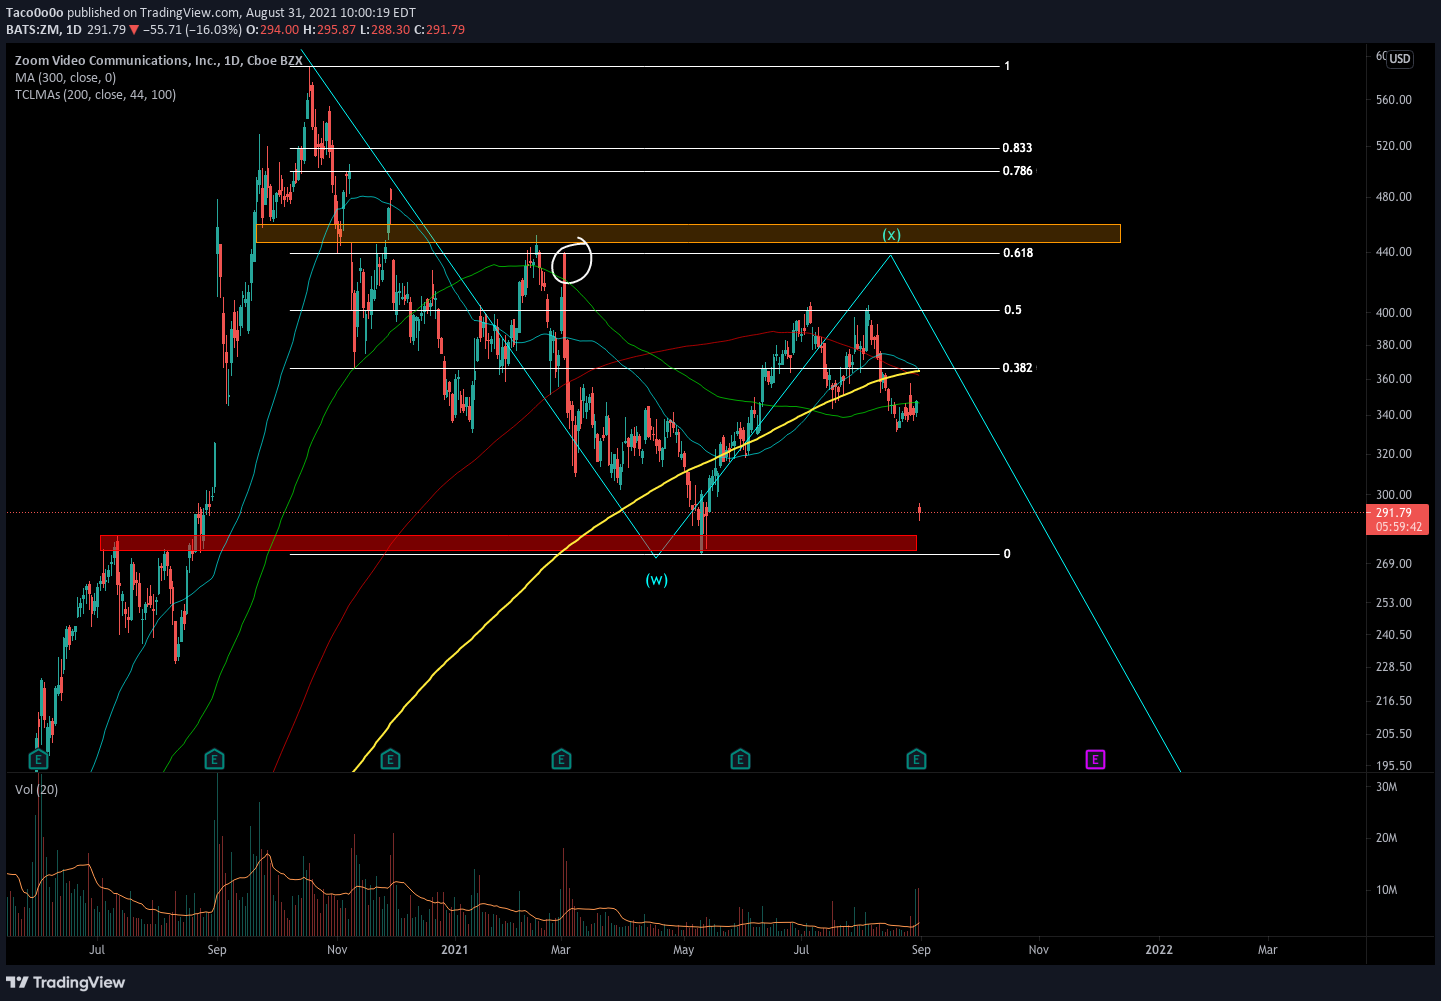Click the 20M volume axis label
1441x1001 pixels.
point(1387,838)
